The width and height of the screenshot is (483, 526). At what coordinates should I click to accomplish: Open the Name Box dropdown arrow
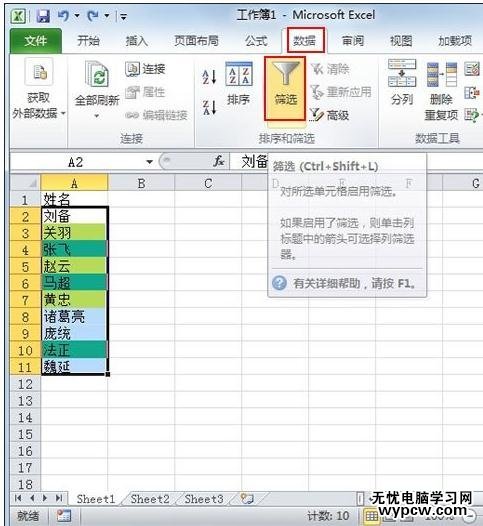point(150,162)
